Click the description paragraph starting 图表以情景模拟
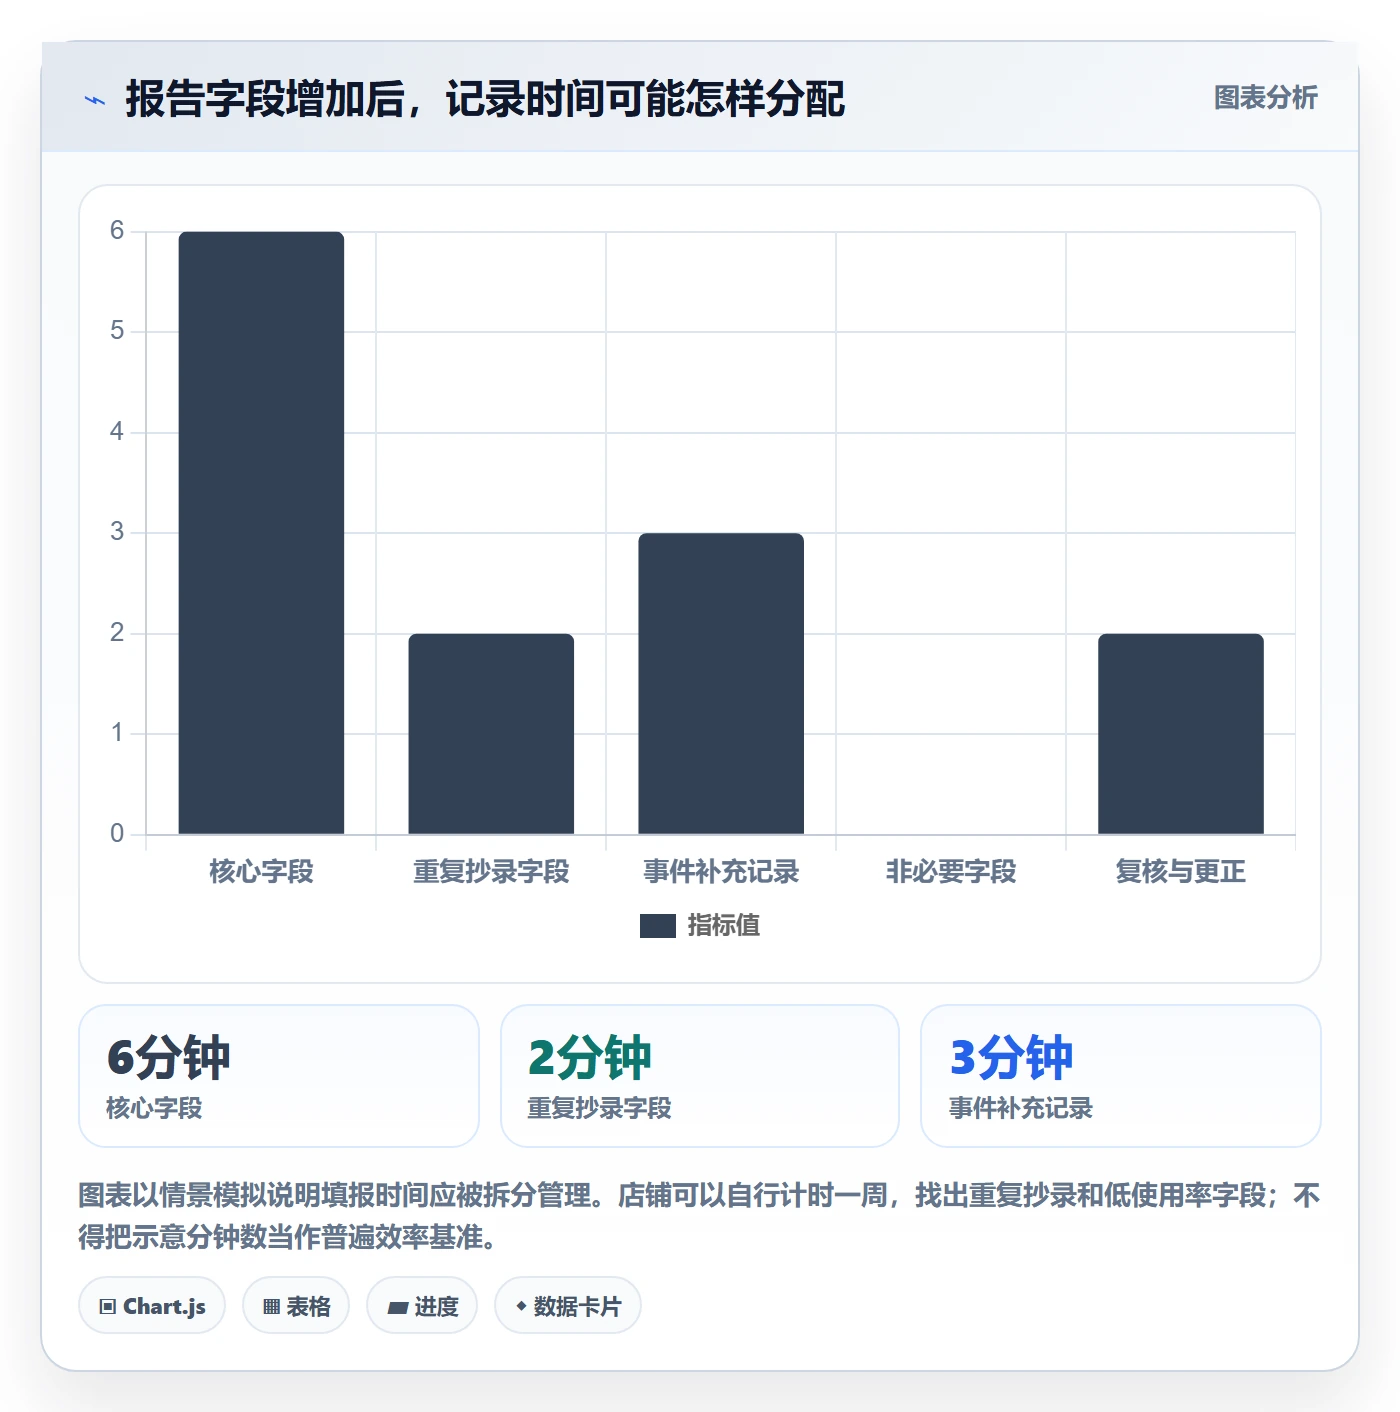The height and width of the screenshot is (1412, 1400). (699, 1216)
